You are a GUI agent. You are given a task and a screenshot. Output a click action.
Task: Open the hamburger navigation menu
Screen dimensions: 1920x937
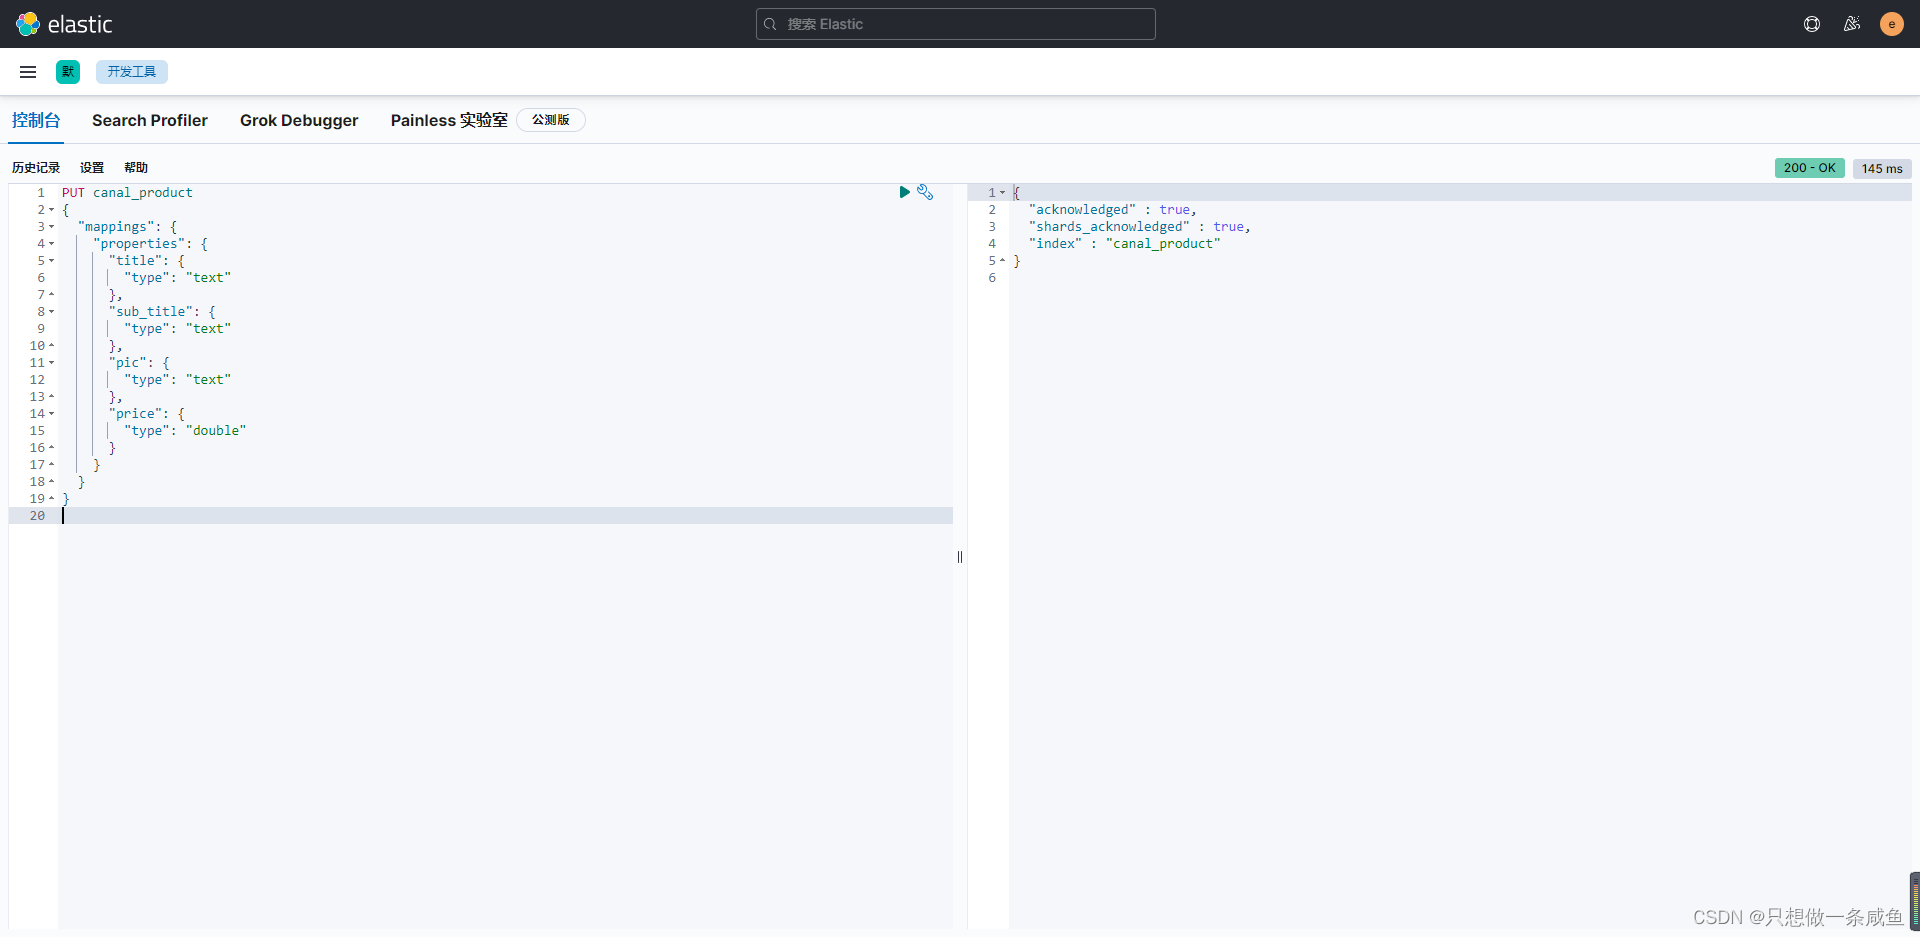point(28,72)
